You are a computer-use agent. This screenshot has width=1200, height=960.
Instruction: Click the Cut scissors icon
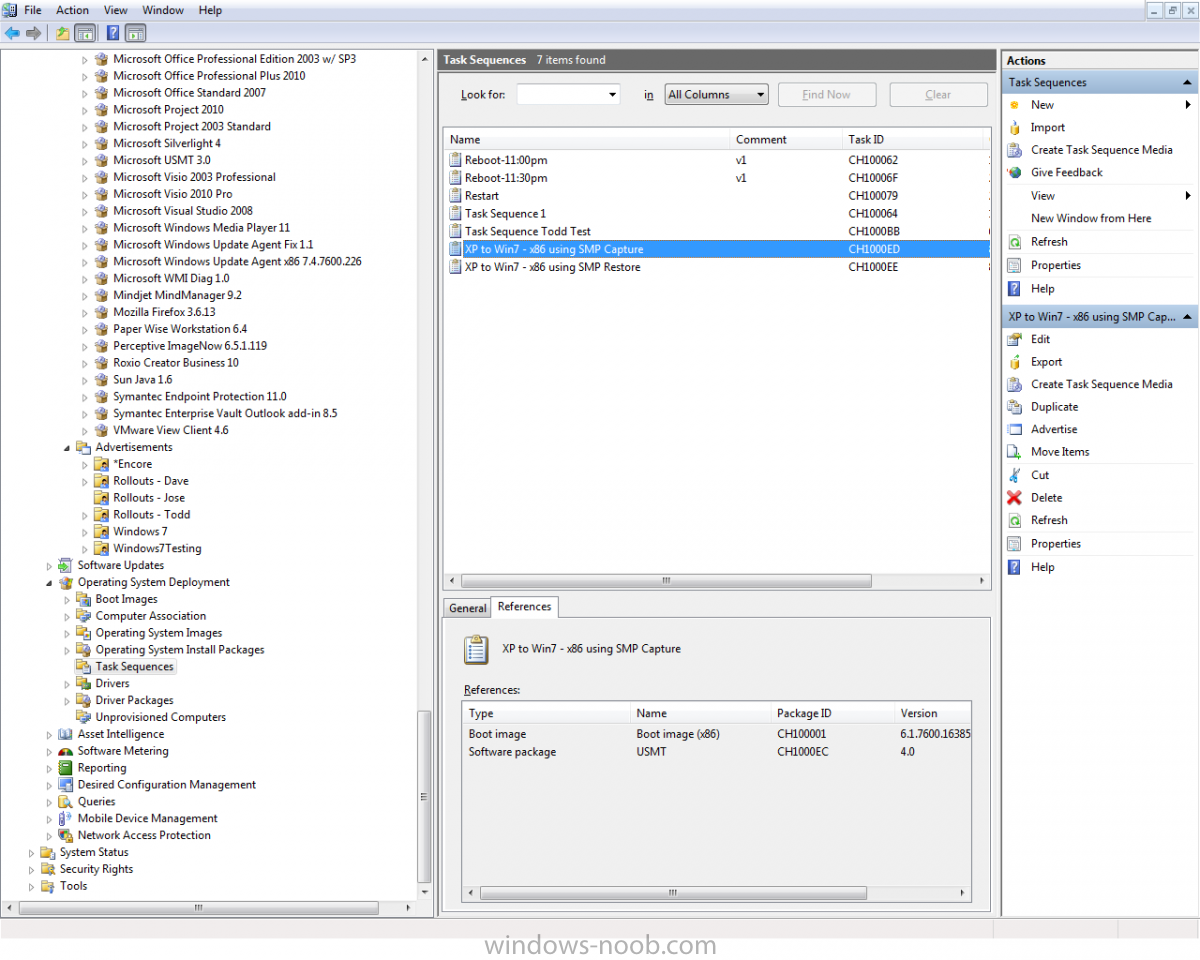1014,476
